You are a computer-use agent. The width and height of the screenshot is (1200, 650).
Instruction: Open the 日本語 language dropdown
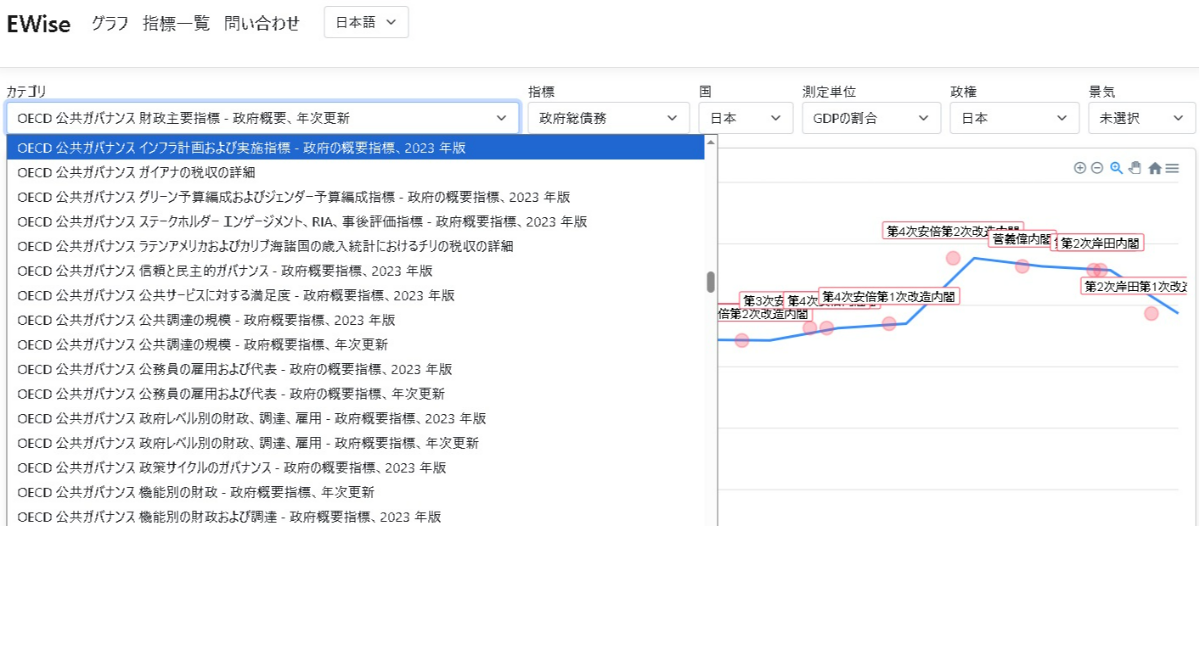(366, 22)
